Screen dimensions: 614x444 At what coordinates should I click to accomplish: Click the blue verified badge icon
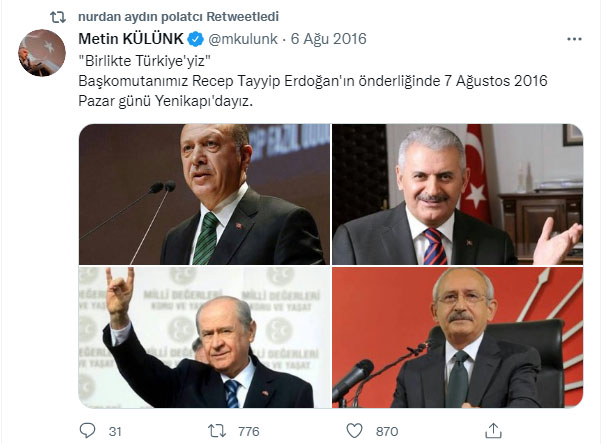tap(195, 39)
